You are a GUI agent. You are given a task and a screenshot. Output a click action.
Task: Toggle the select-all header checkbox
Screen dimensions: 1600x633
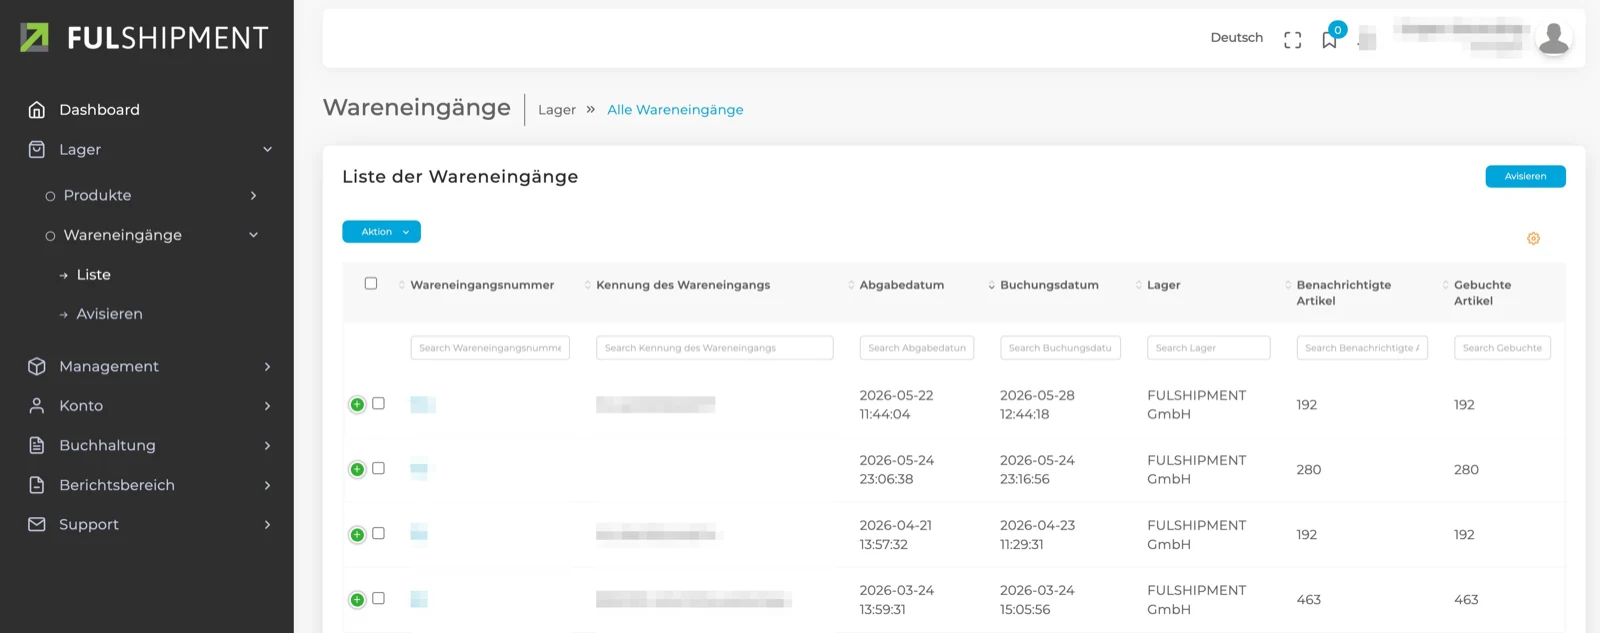pos(371,283)
